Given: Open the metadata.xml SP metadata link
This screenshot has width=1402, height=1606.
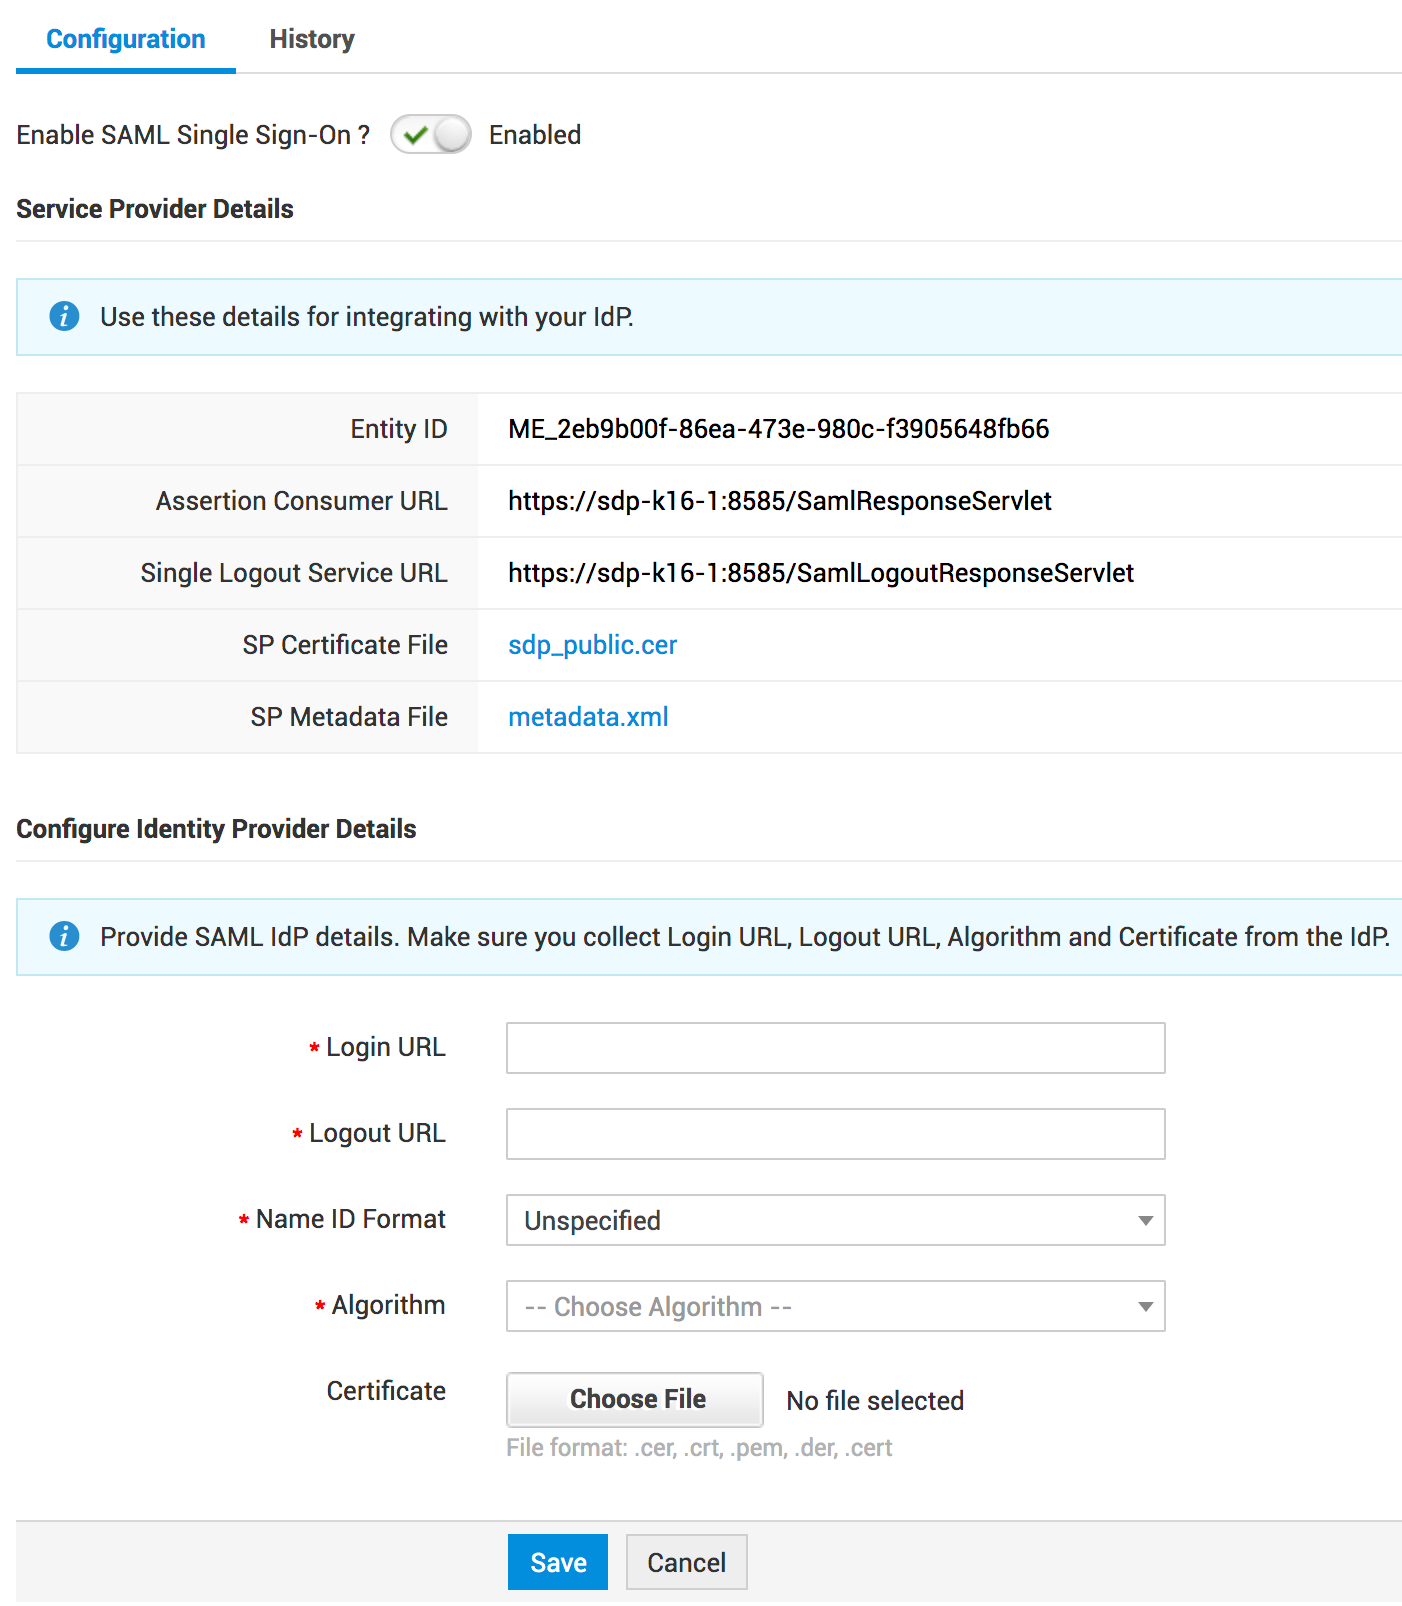Looking at the screenshot, I should [x=588, y=717].
